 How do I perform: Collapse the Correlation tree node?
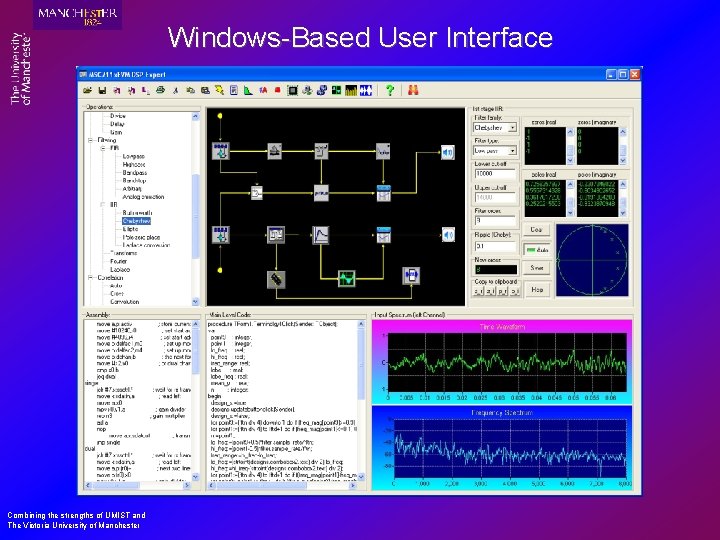coord(90,278)
